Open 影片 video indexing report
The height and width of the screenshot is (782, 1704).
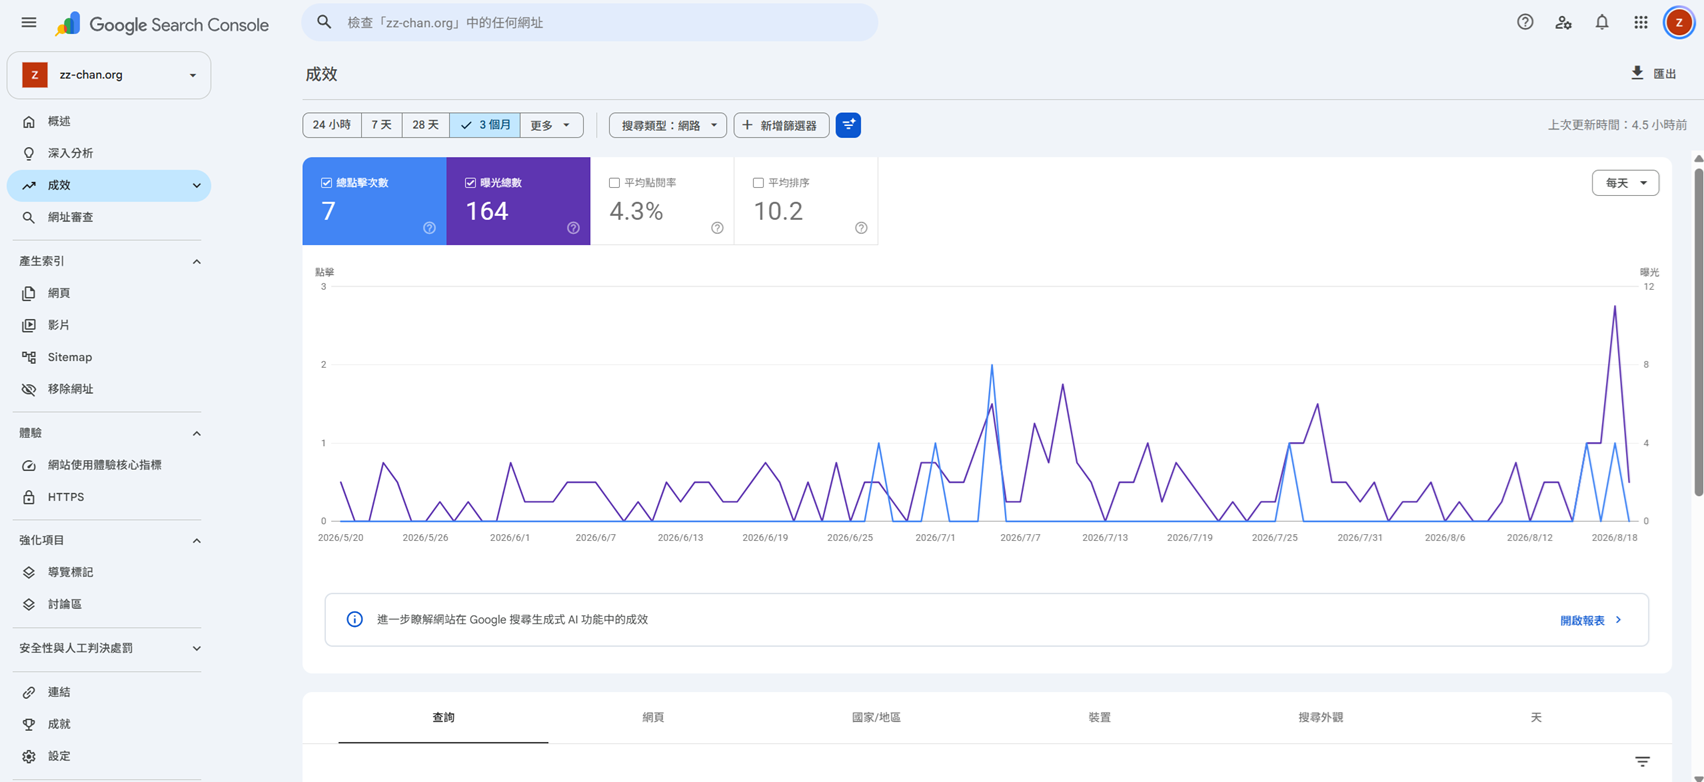[109, 325]
